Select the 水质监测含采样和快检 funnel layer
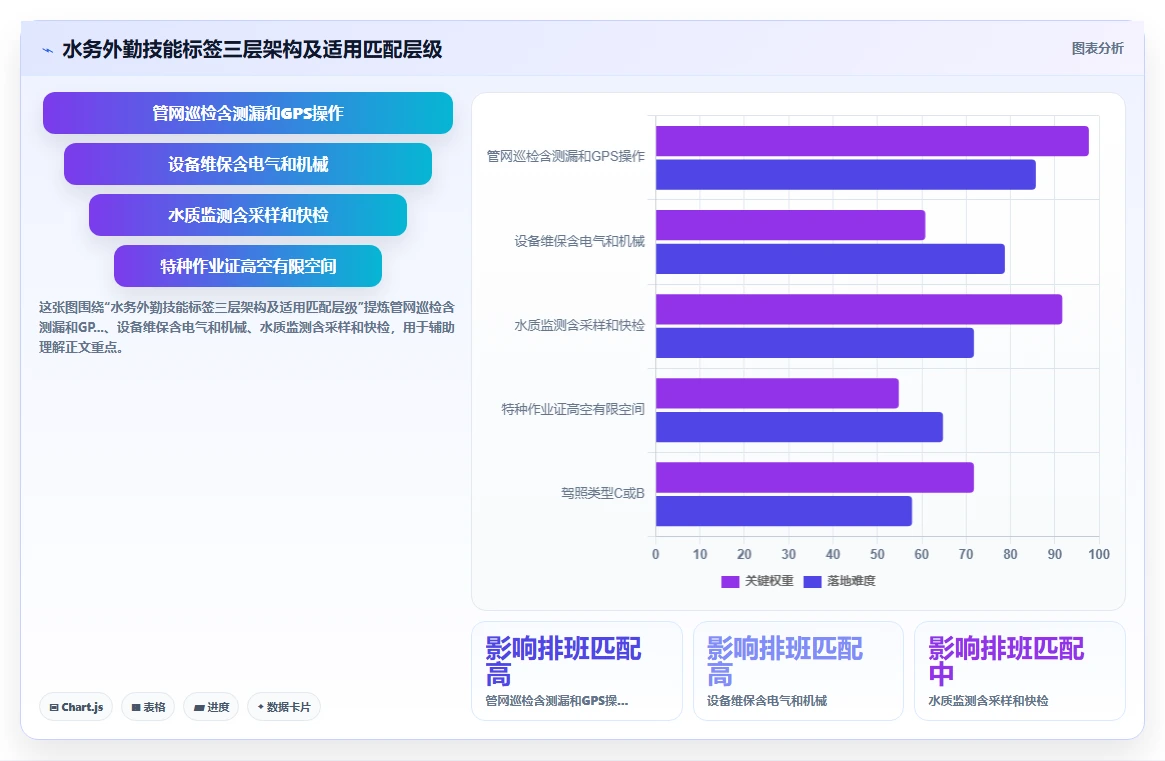This screenshot has width=1165, height=761. pos(247,215)
